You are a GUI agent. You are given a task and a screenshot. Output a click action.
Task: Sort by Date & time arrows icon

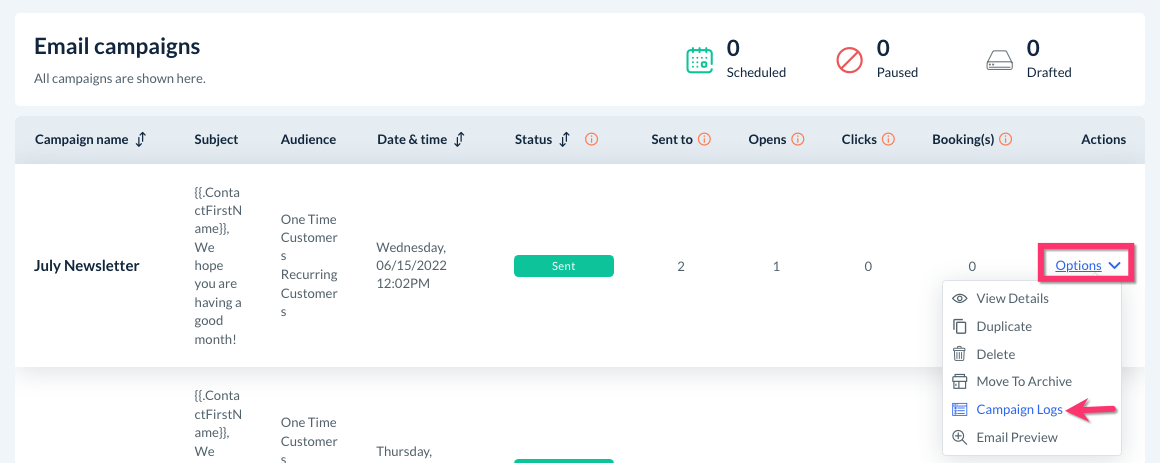[x=459, y=139]
